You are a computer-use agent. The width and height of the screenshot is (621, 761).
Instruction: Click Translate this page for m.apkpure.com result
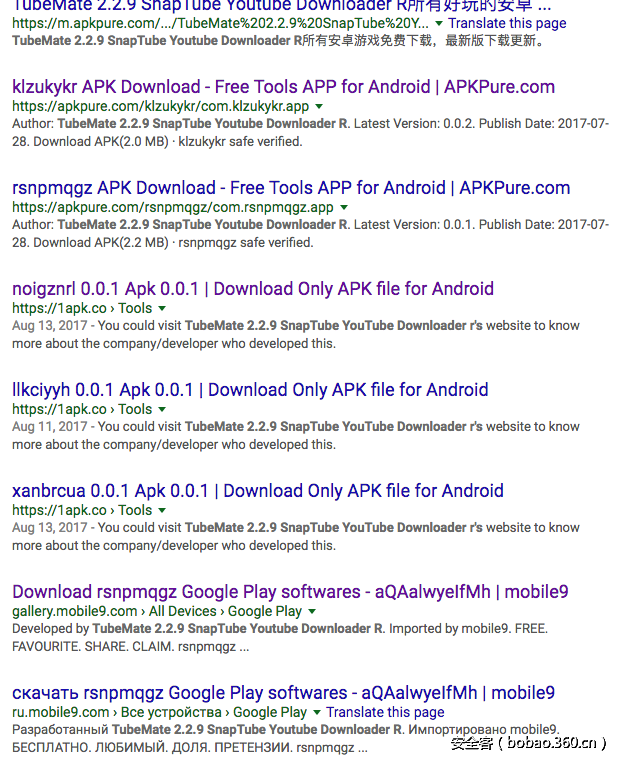click(x=507, y=23)
